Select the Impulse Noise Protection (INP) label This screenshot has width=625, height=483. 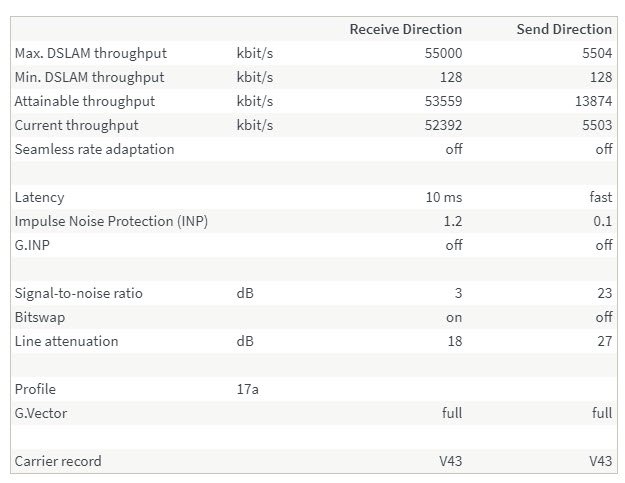pyautogui.click(x=111, y=221)
